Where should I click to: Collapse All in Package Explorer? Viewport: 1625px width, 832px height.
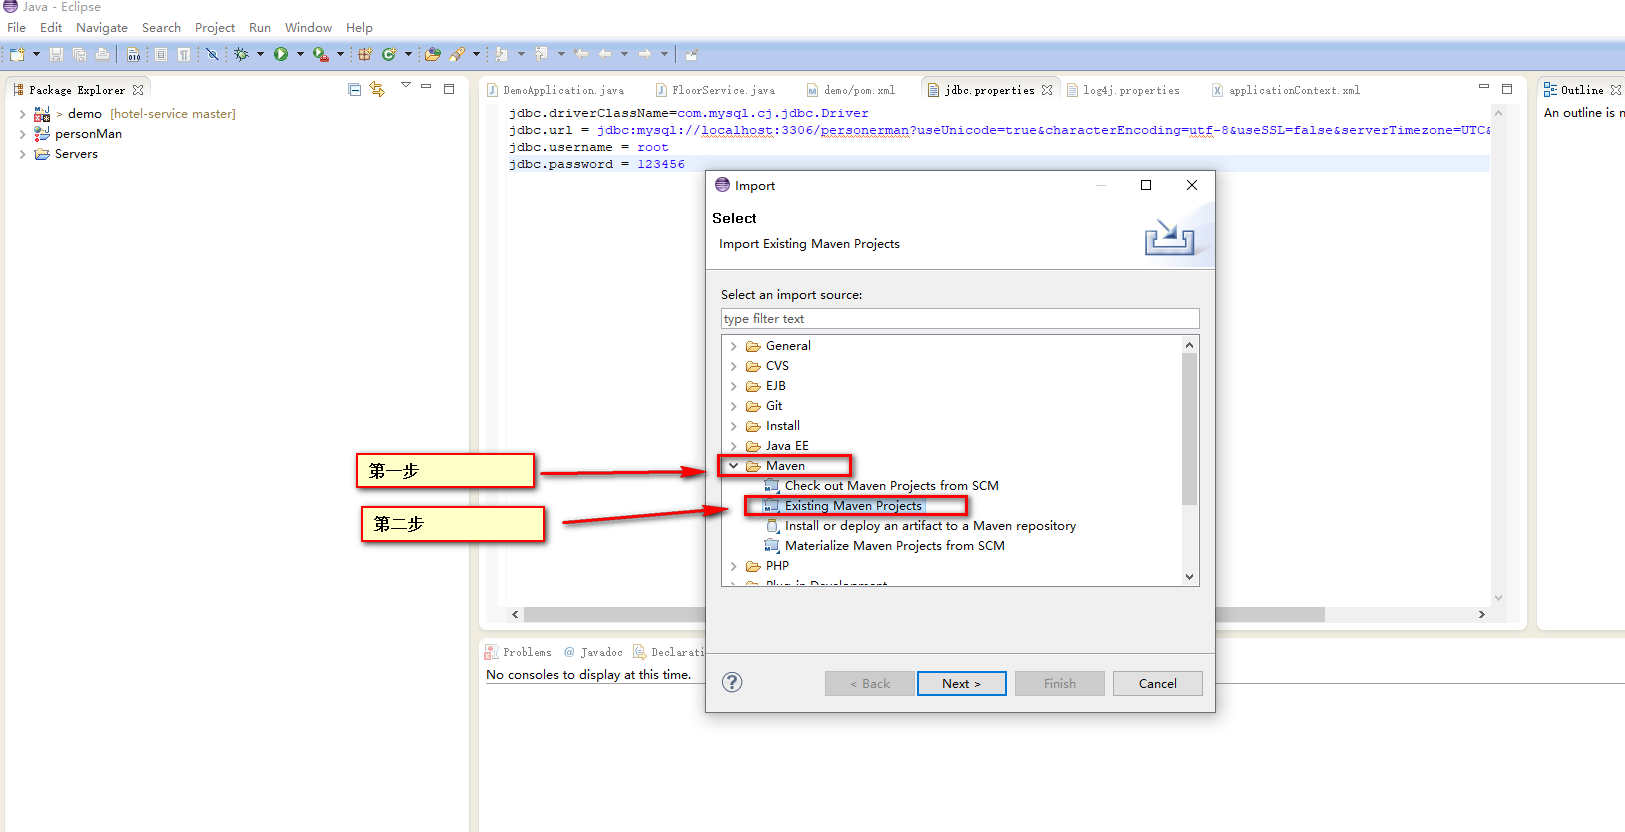tap(354, 89)
